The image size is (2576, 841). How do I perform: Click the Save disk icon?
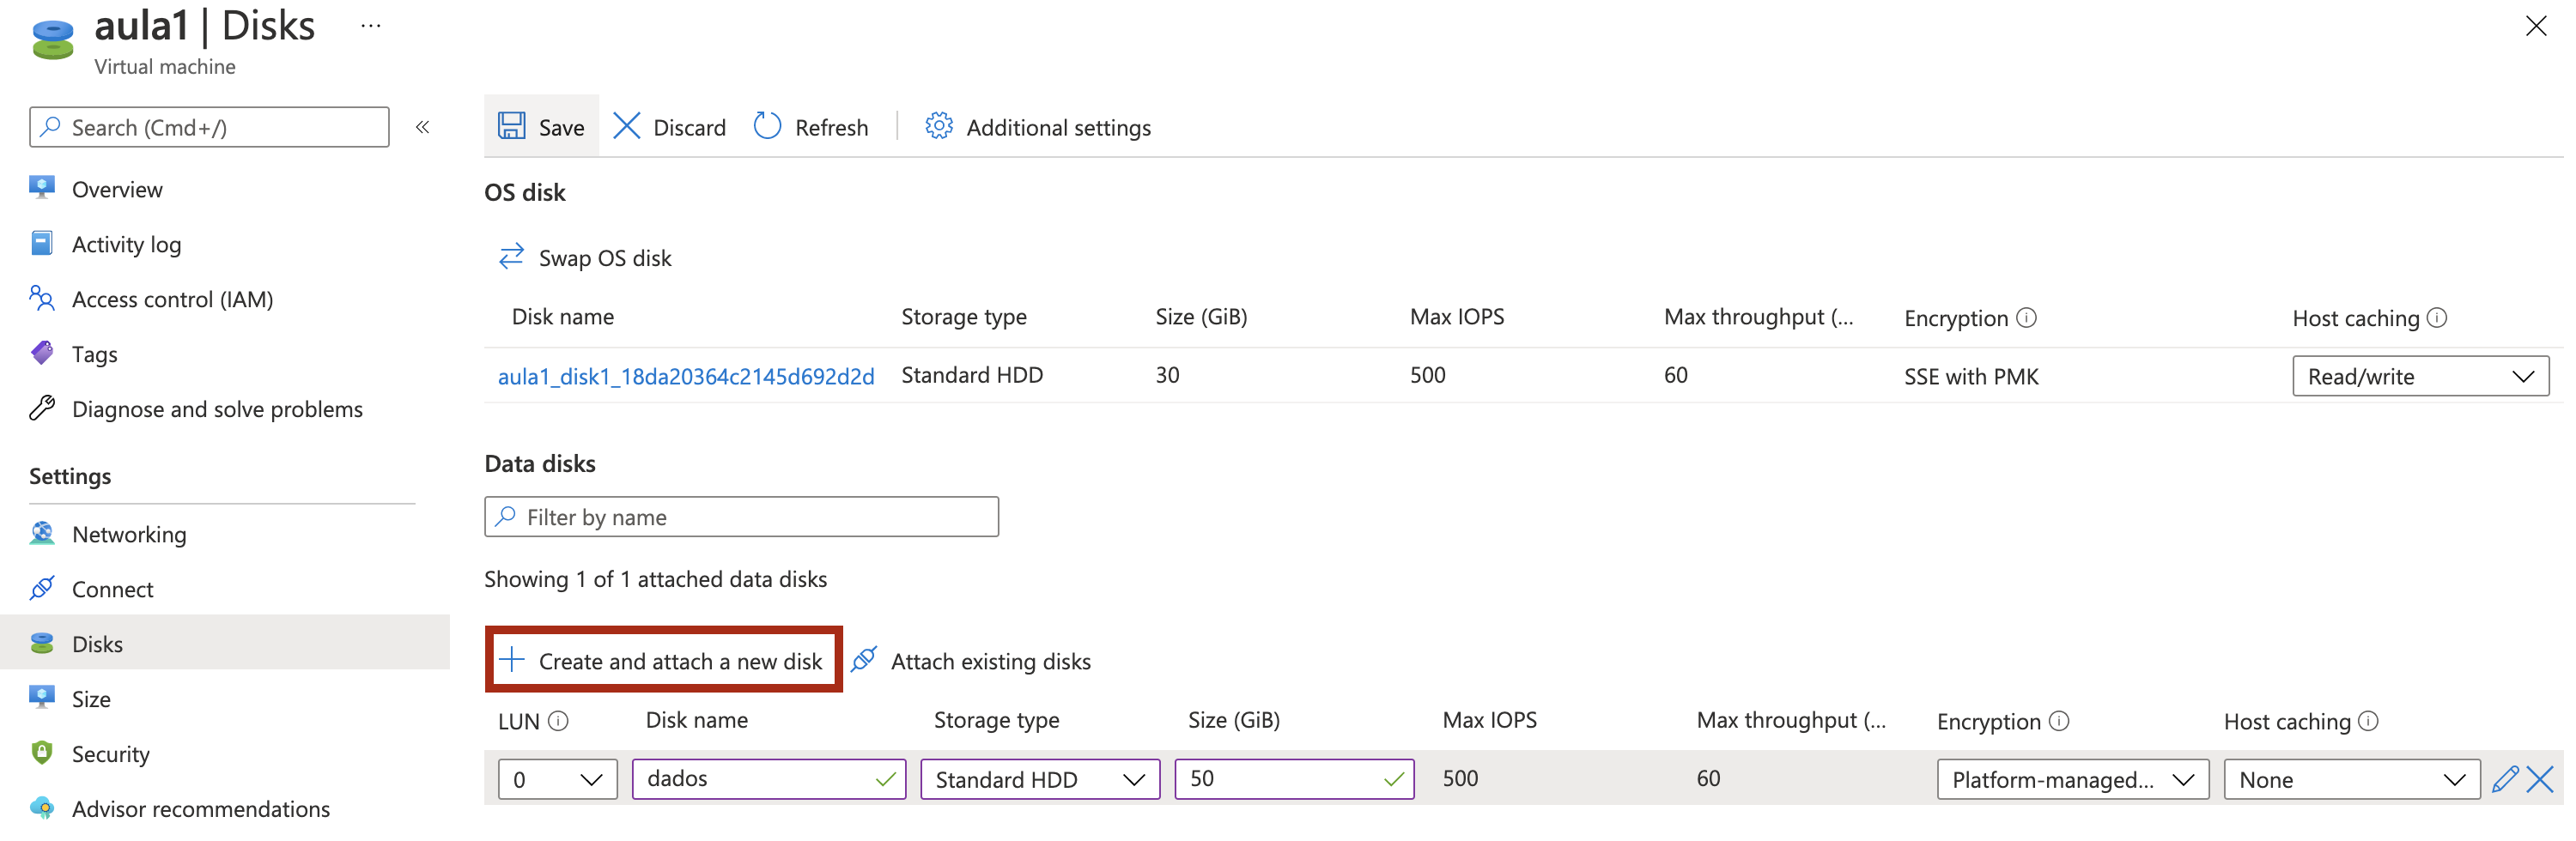pos(512,127)
